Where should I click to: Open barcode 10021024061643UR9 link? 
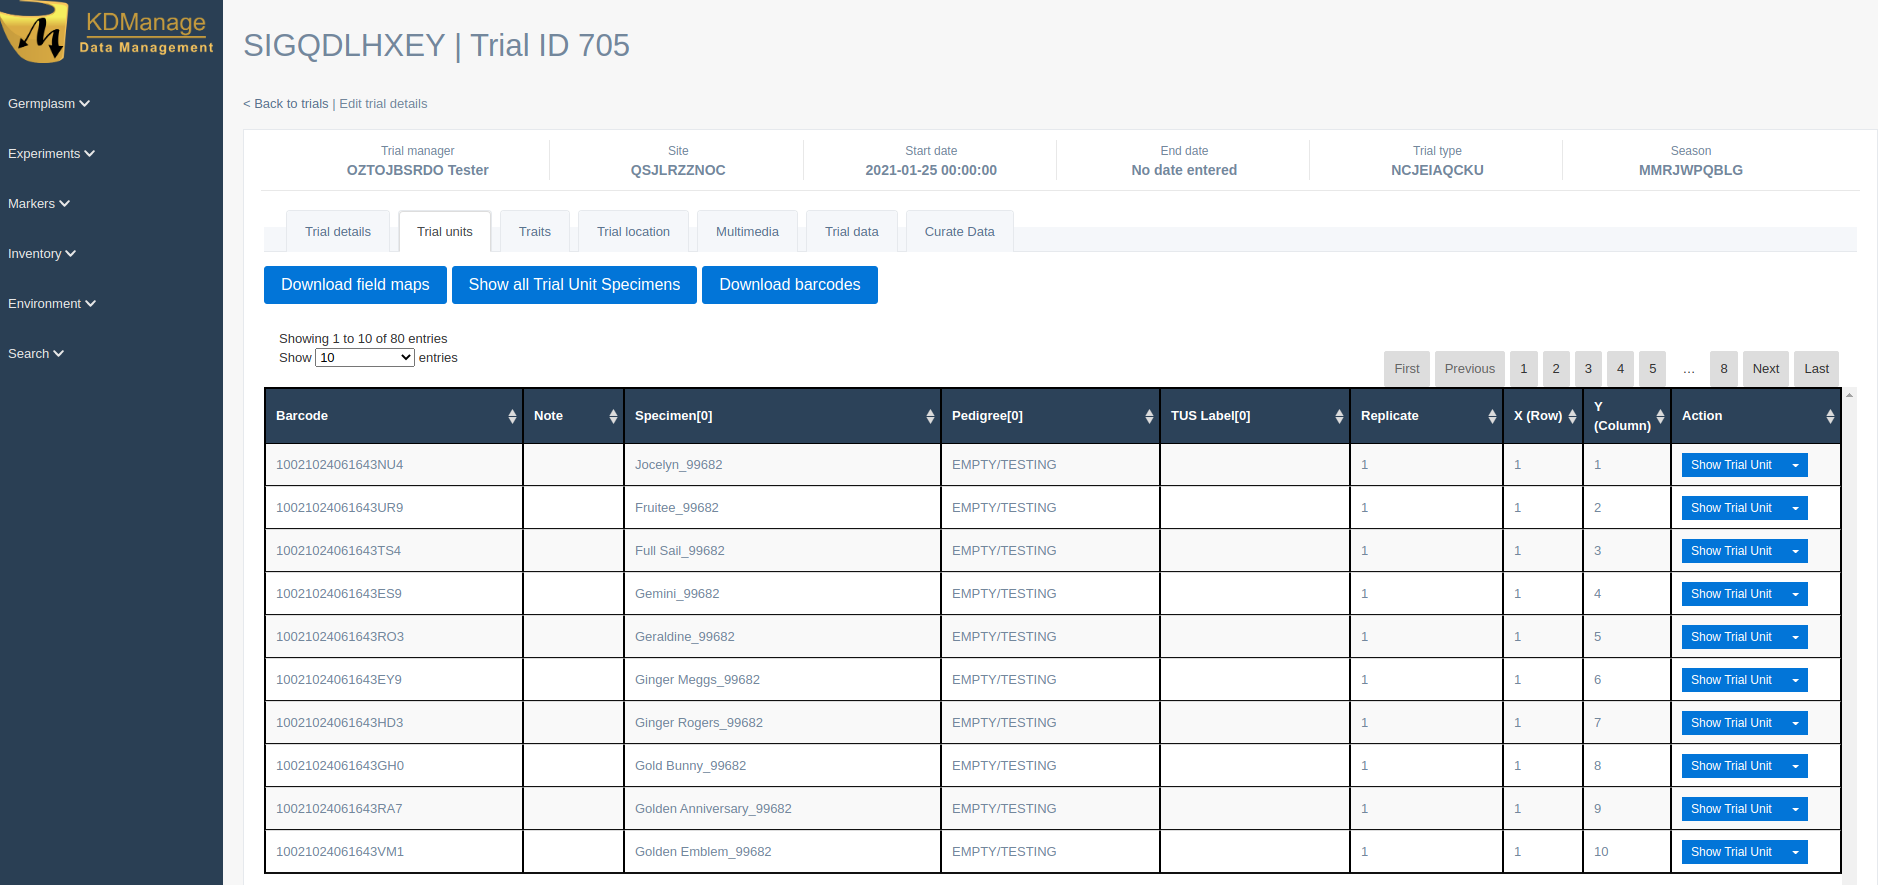(339, 508)
